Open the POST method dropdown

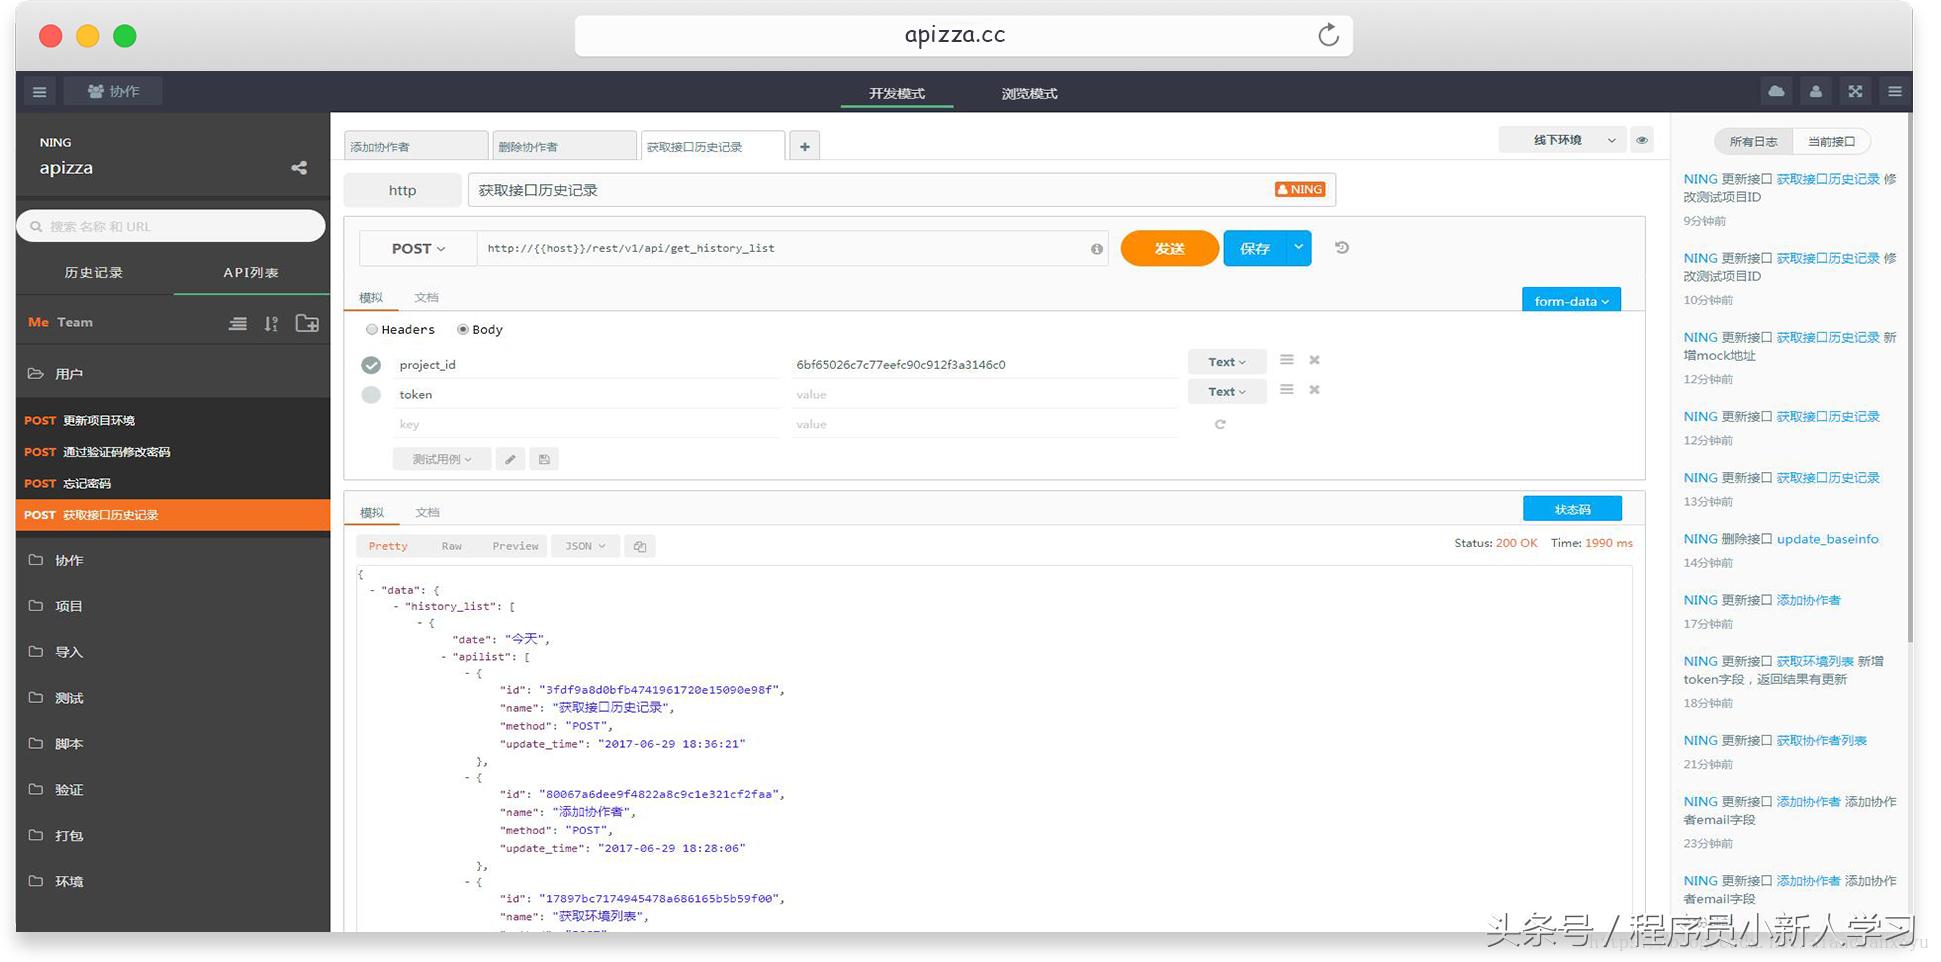[418, 248]
